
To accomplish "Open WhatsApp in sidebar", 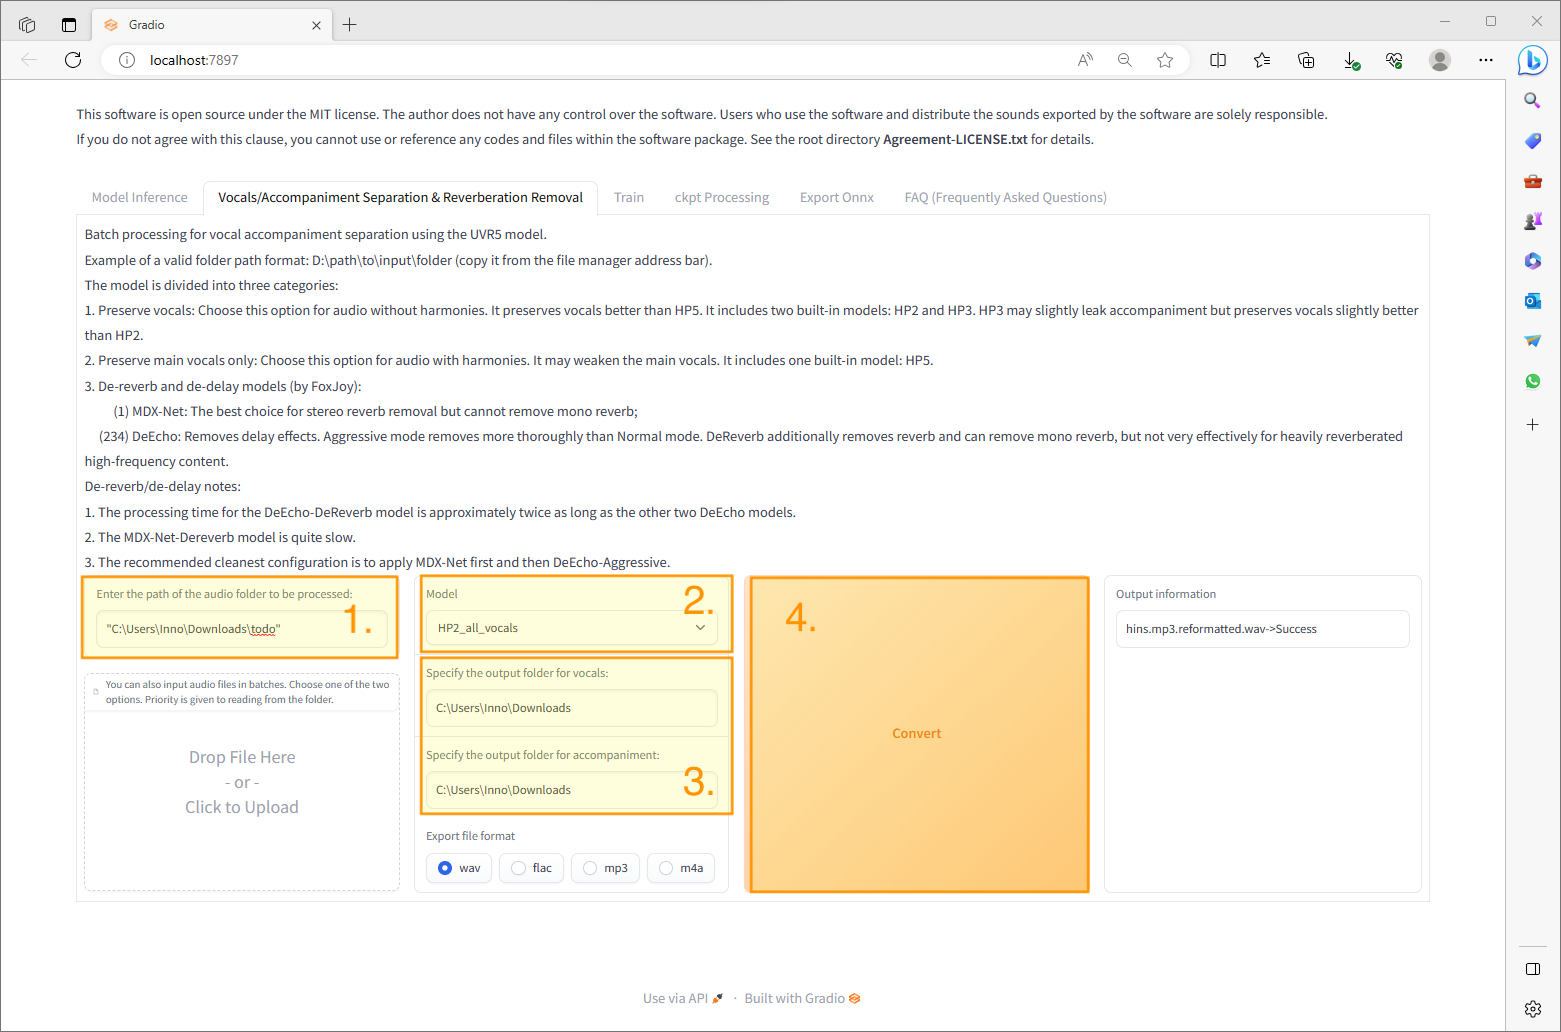I will coord(1532,381).
